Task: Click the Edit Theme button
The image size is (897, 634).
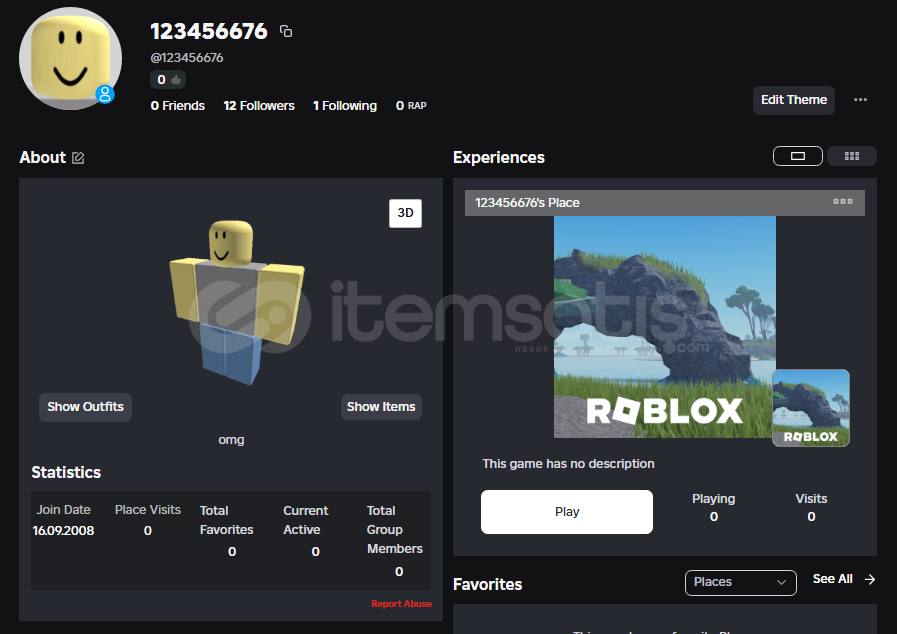Action: (x=794, y=100)
